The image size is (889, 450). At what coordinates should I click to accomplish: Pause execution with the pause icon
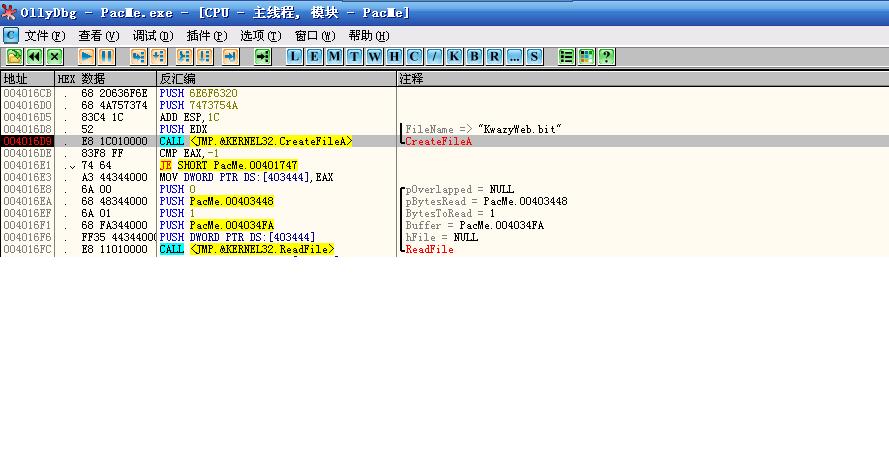107,56
